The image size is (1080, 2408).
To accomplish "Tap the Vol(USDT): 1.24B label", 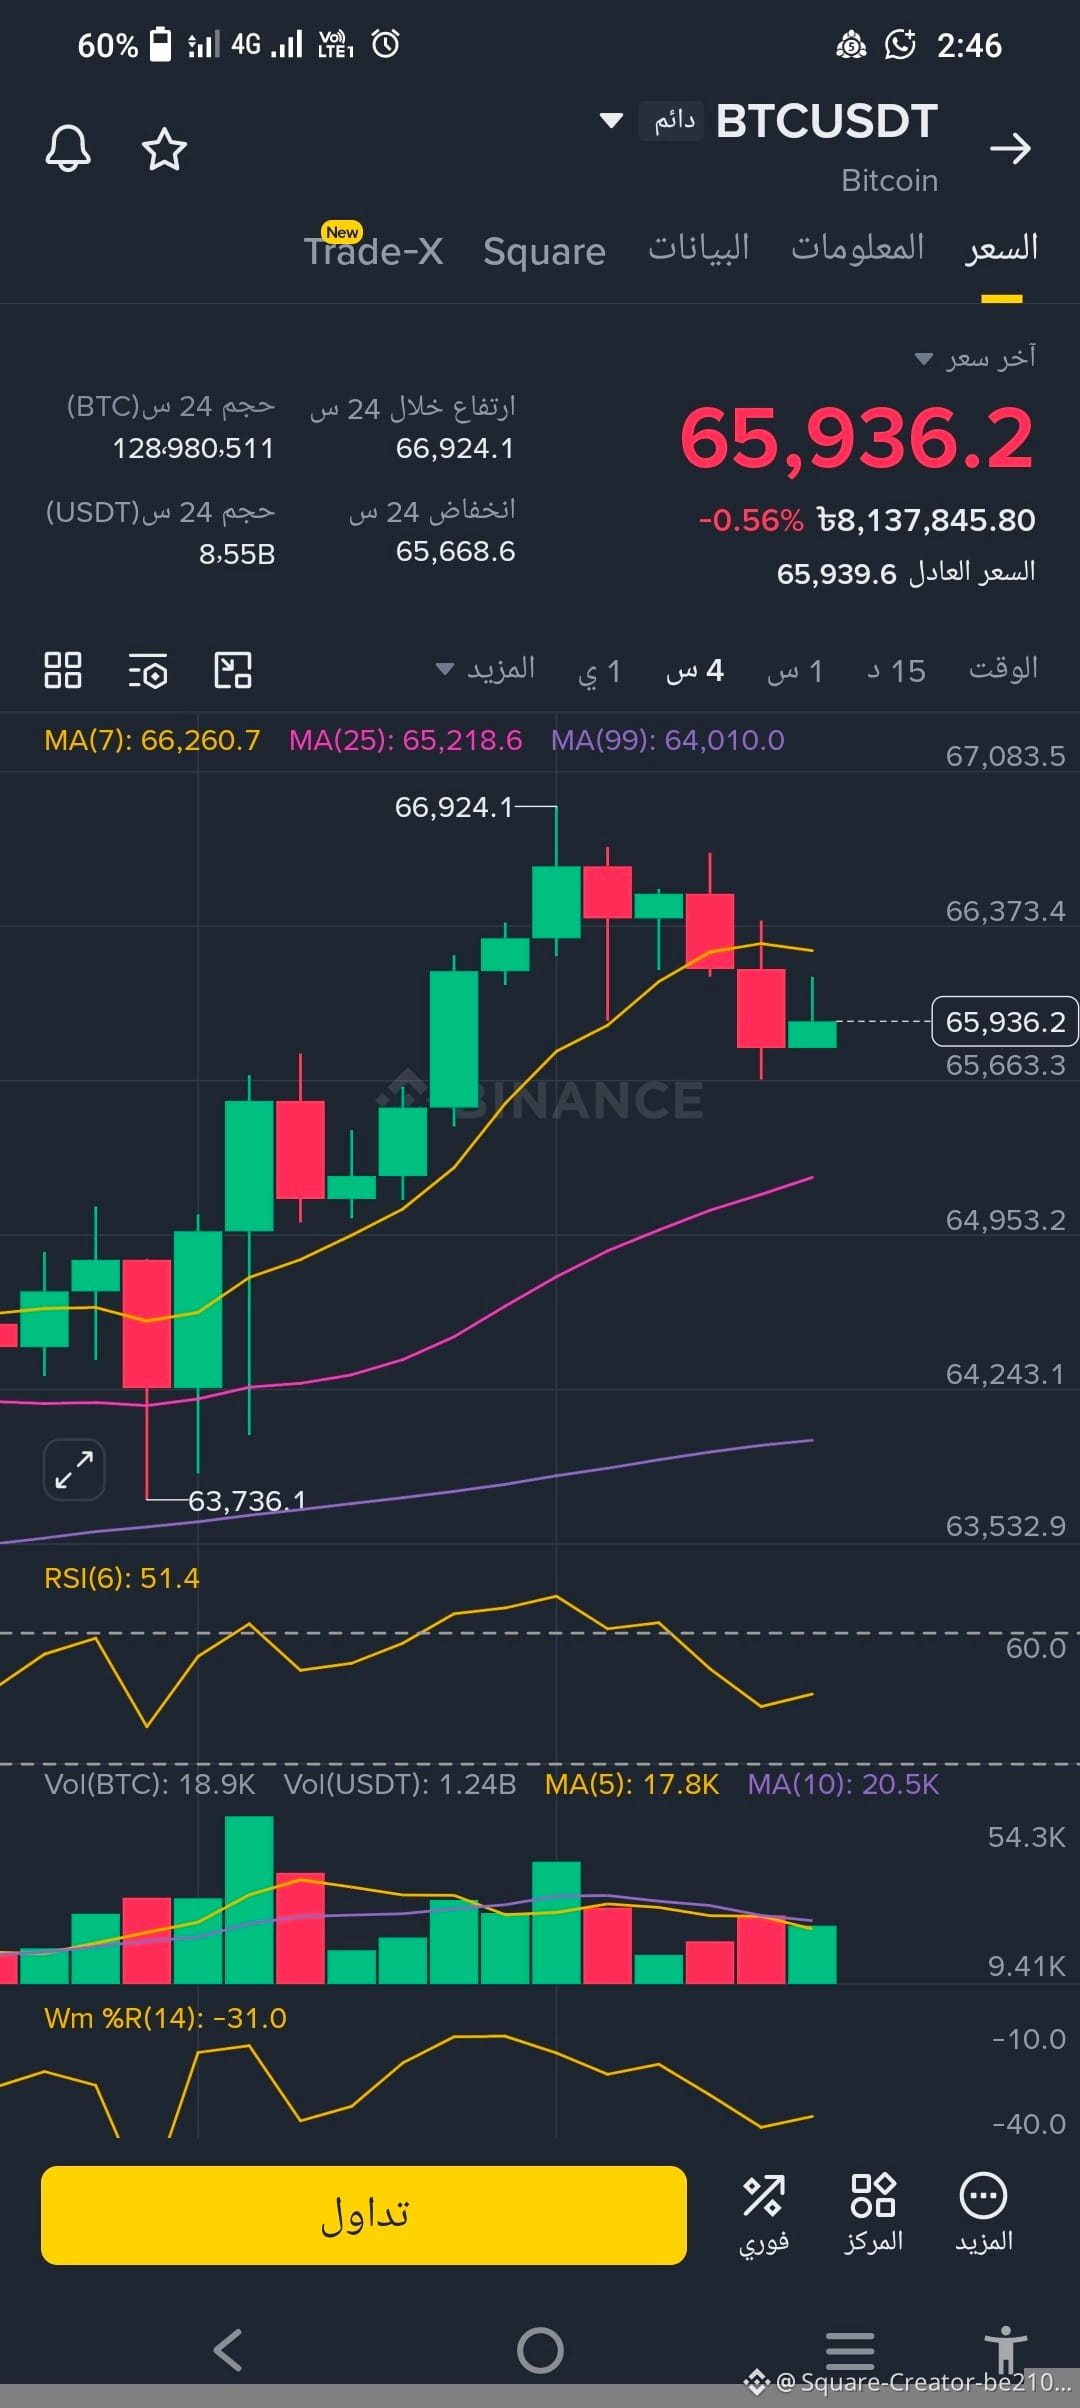I will pos(400,1784).
